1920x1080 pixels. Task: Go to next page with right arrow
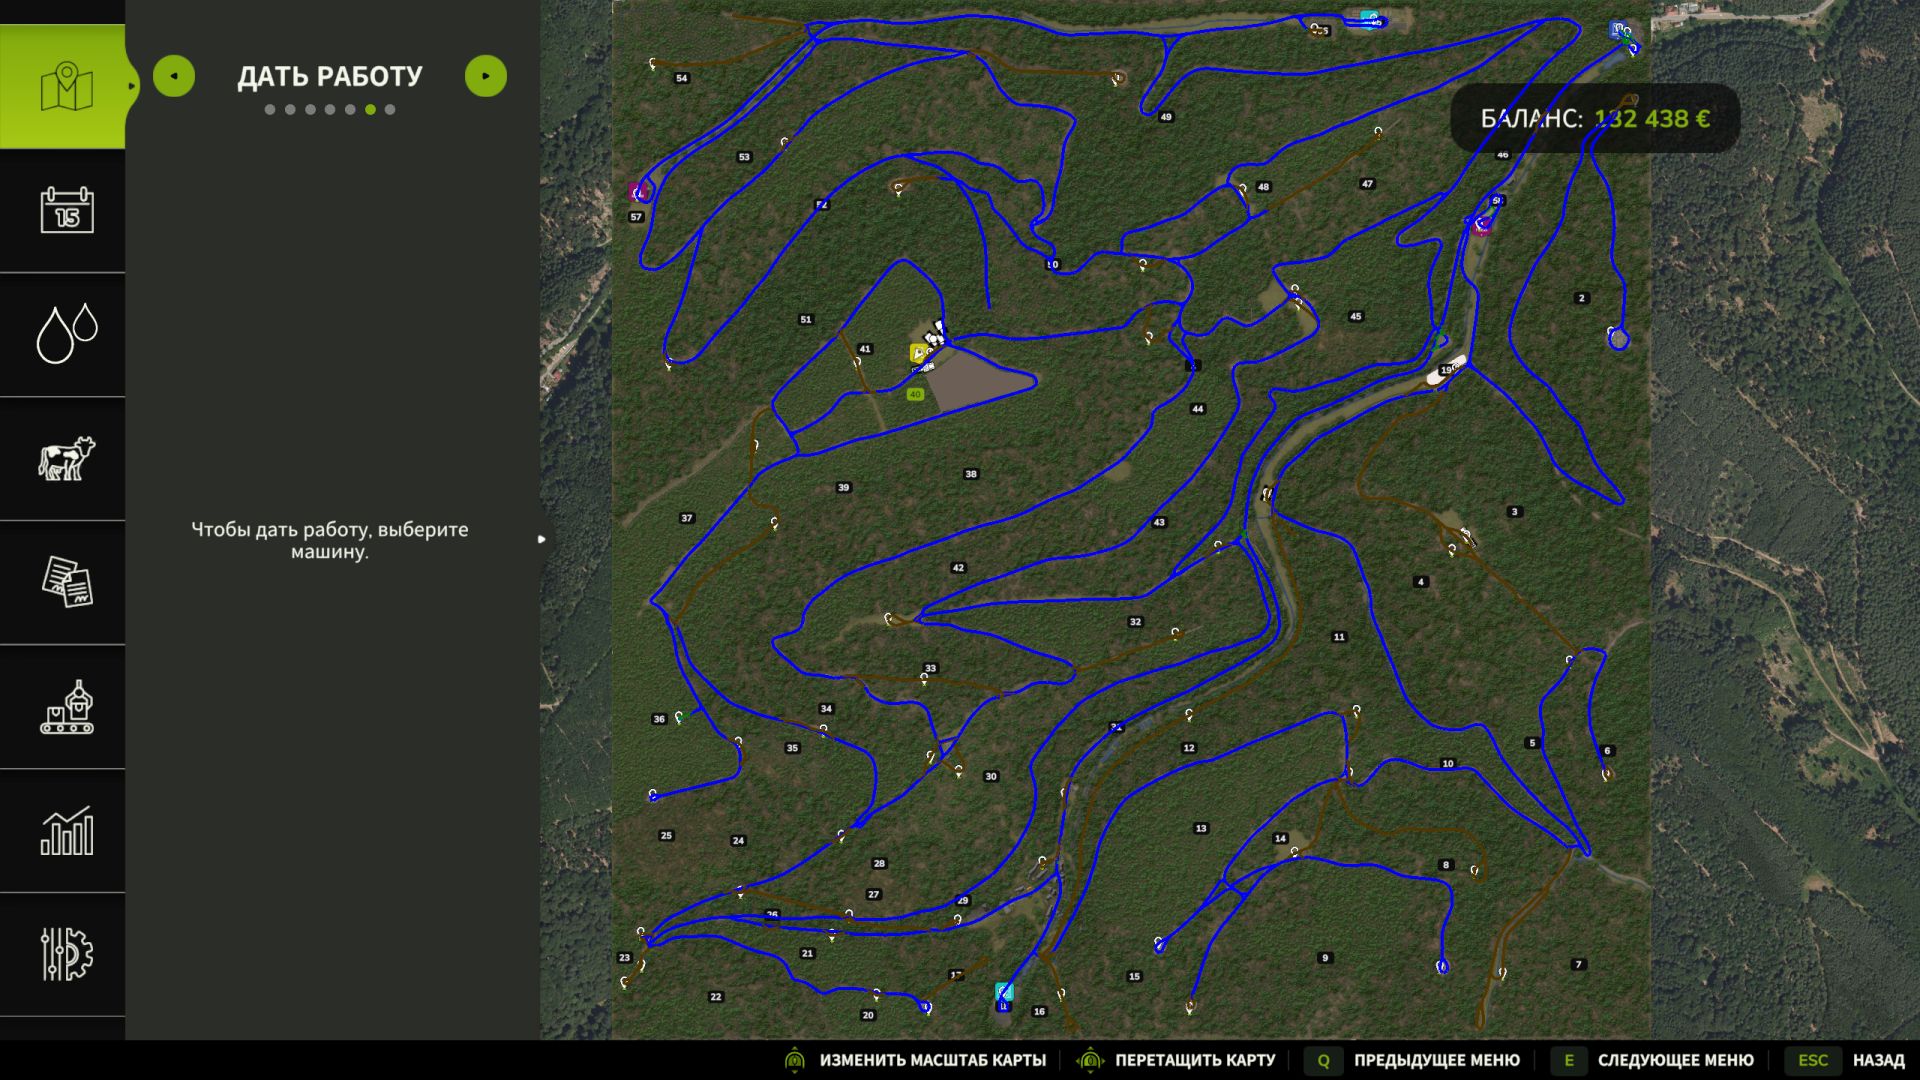(486, 76)
